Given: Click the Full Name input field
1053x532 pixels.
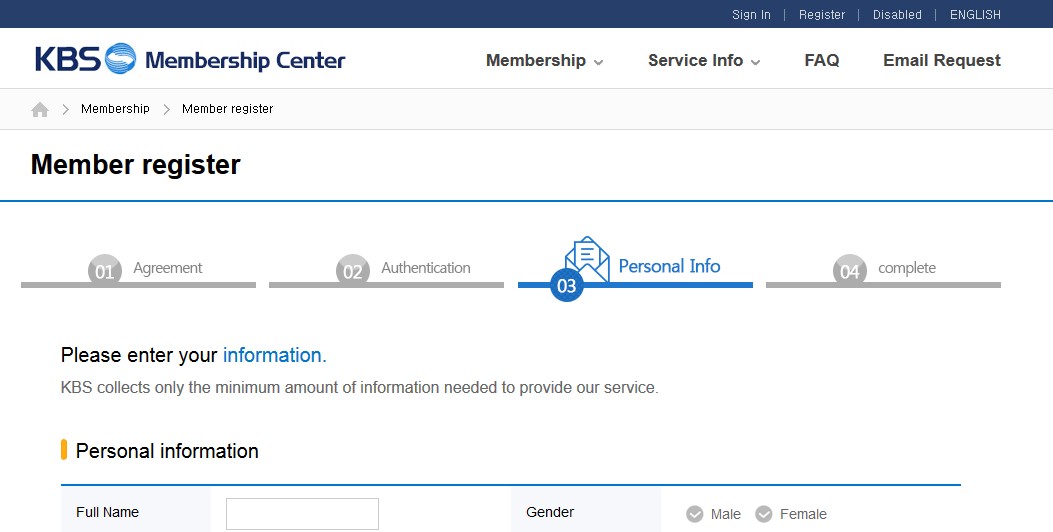Looking at the screenshot, I should point(302,513).
